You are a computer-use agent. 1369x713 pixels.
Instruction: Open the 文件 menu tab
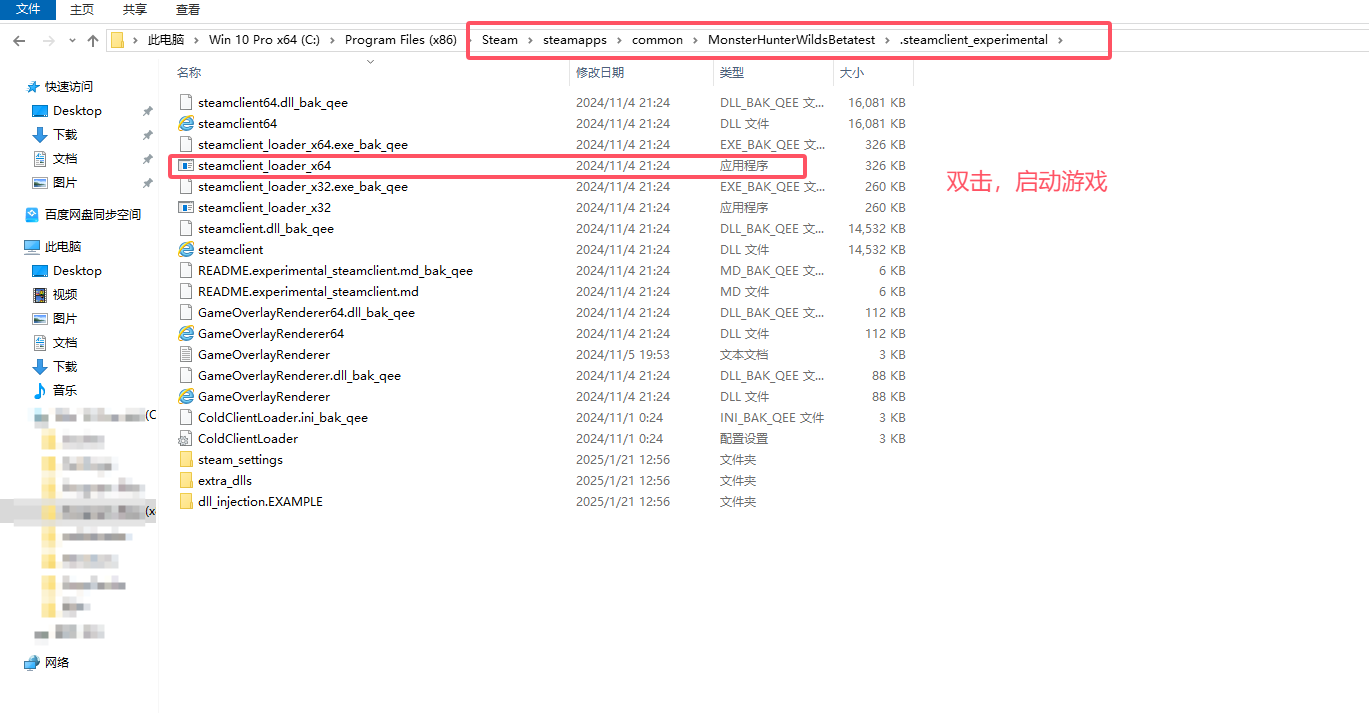point(28,8)
